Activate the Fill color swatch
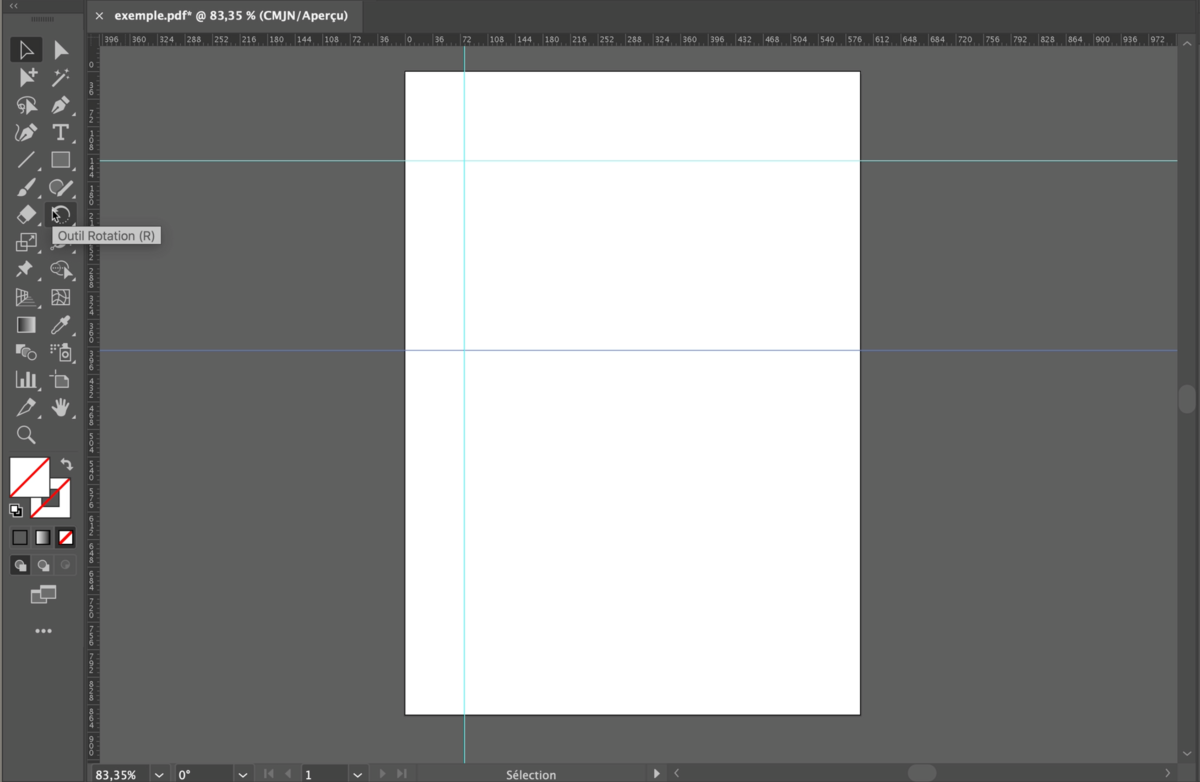1200x782 pixels. pos(30,477)
